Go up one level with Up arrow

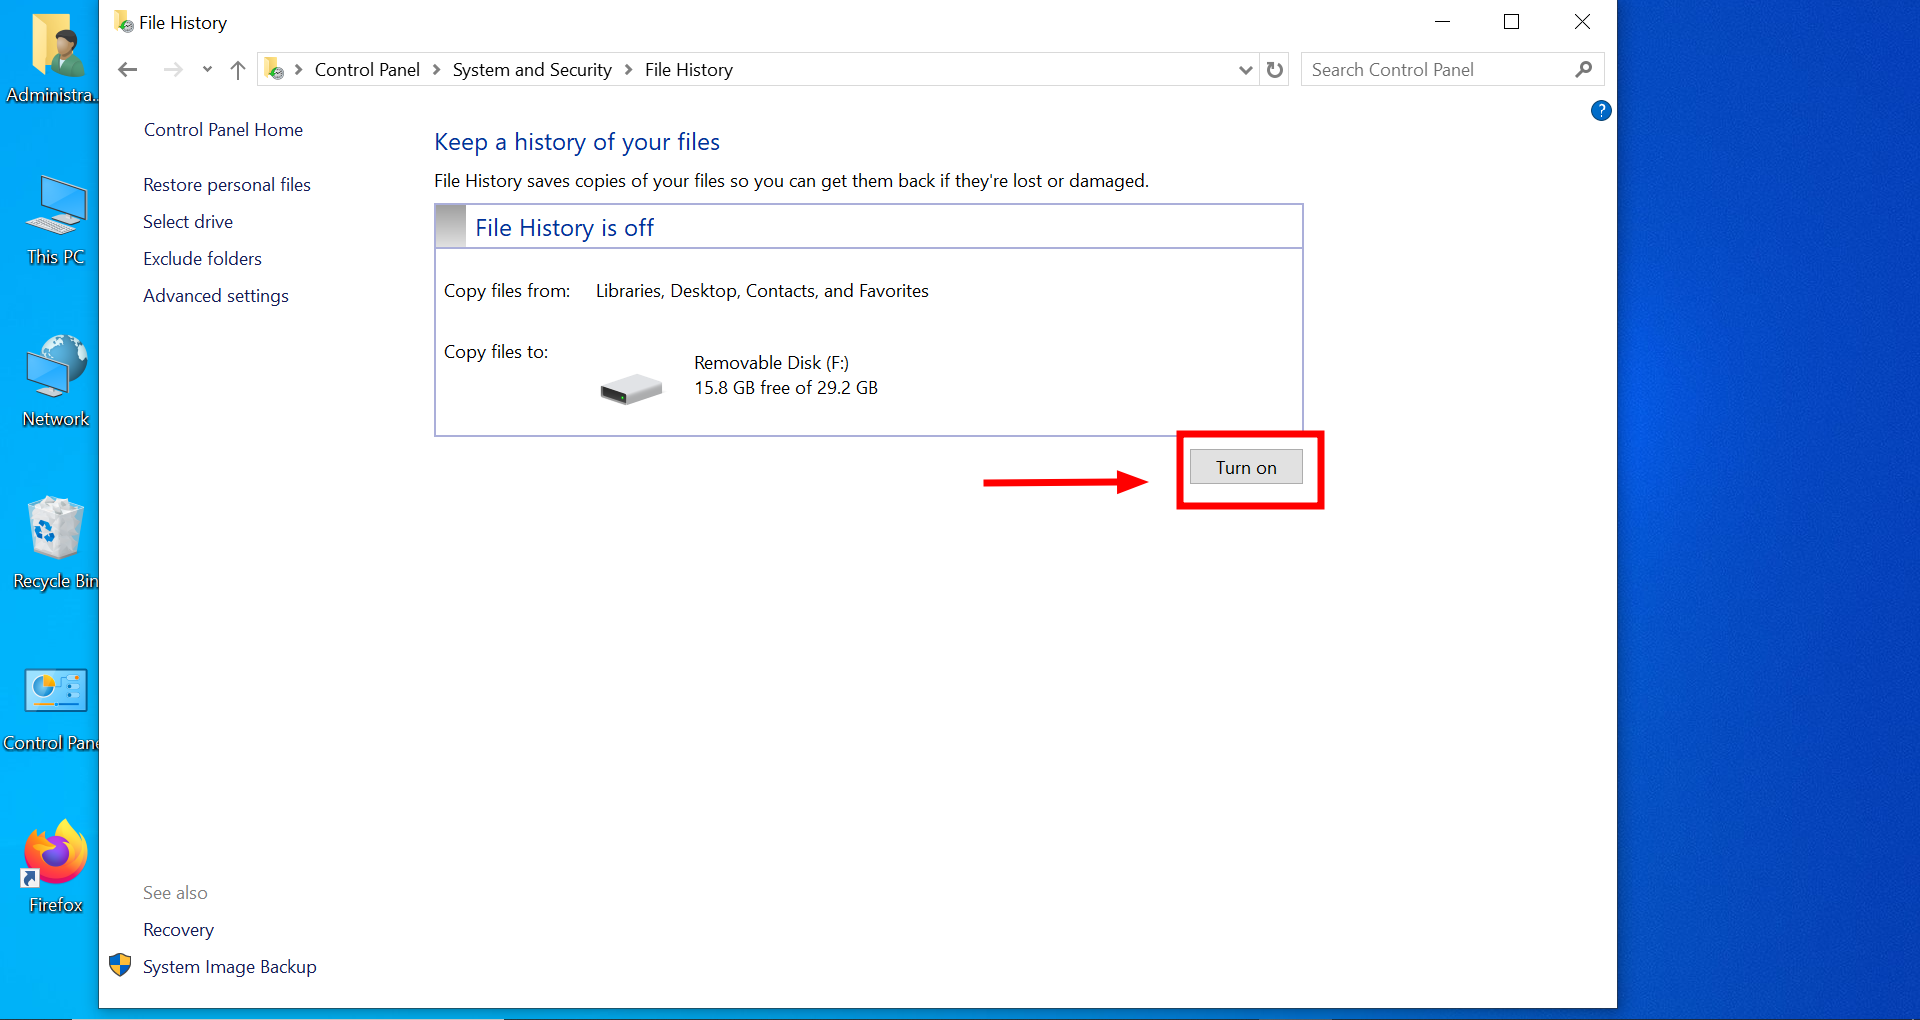click(x=237, y=70)
